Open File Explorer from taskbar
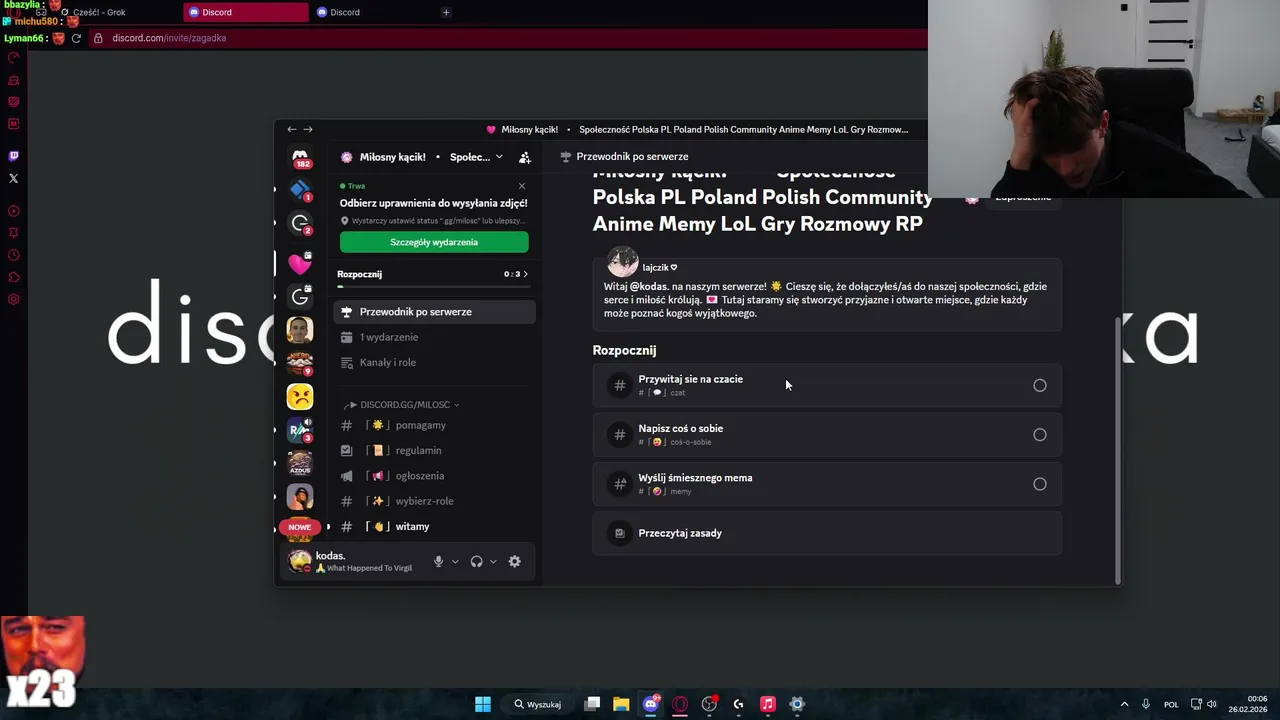Viewport: 1280px width, 720px height. pos(621,704)
